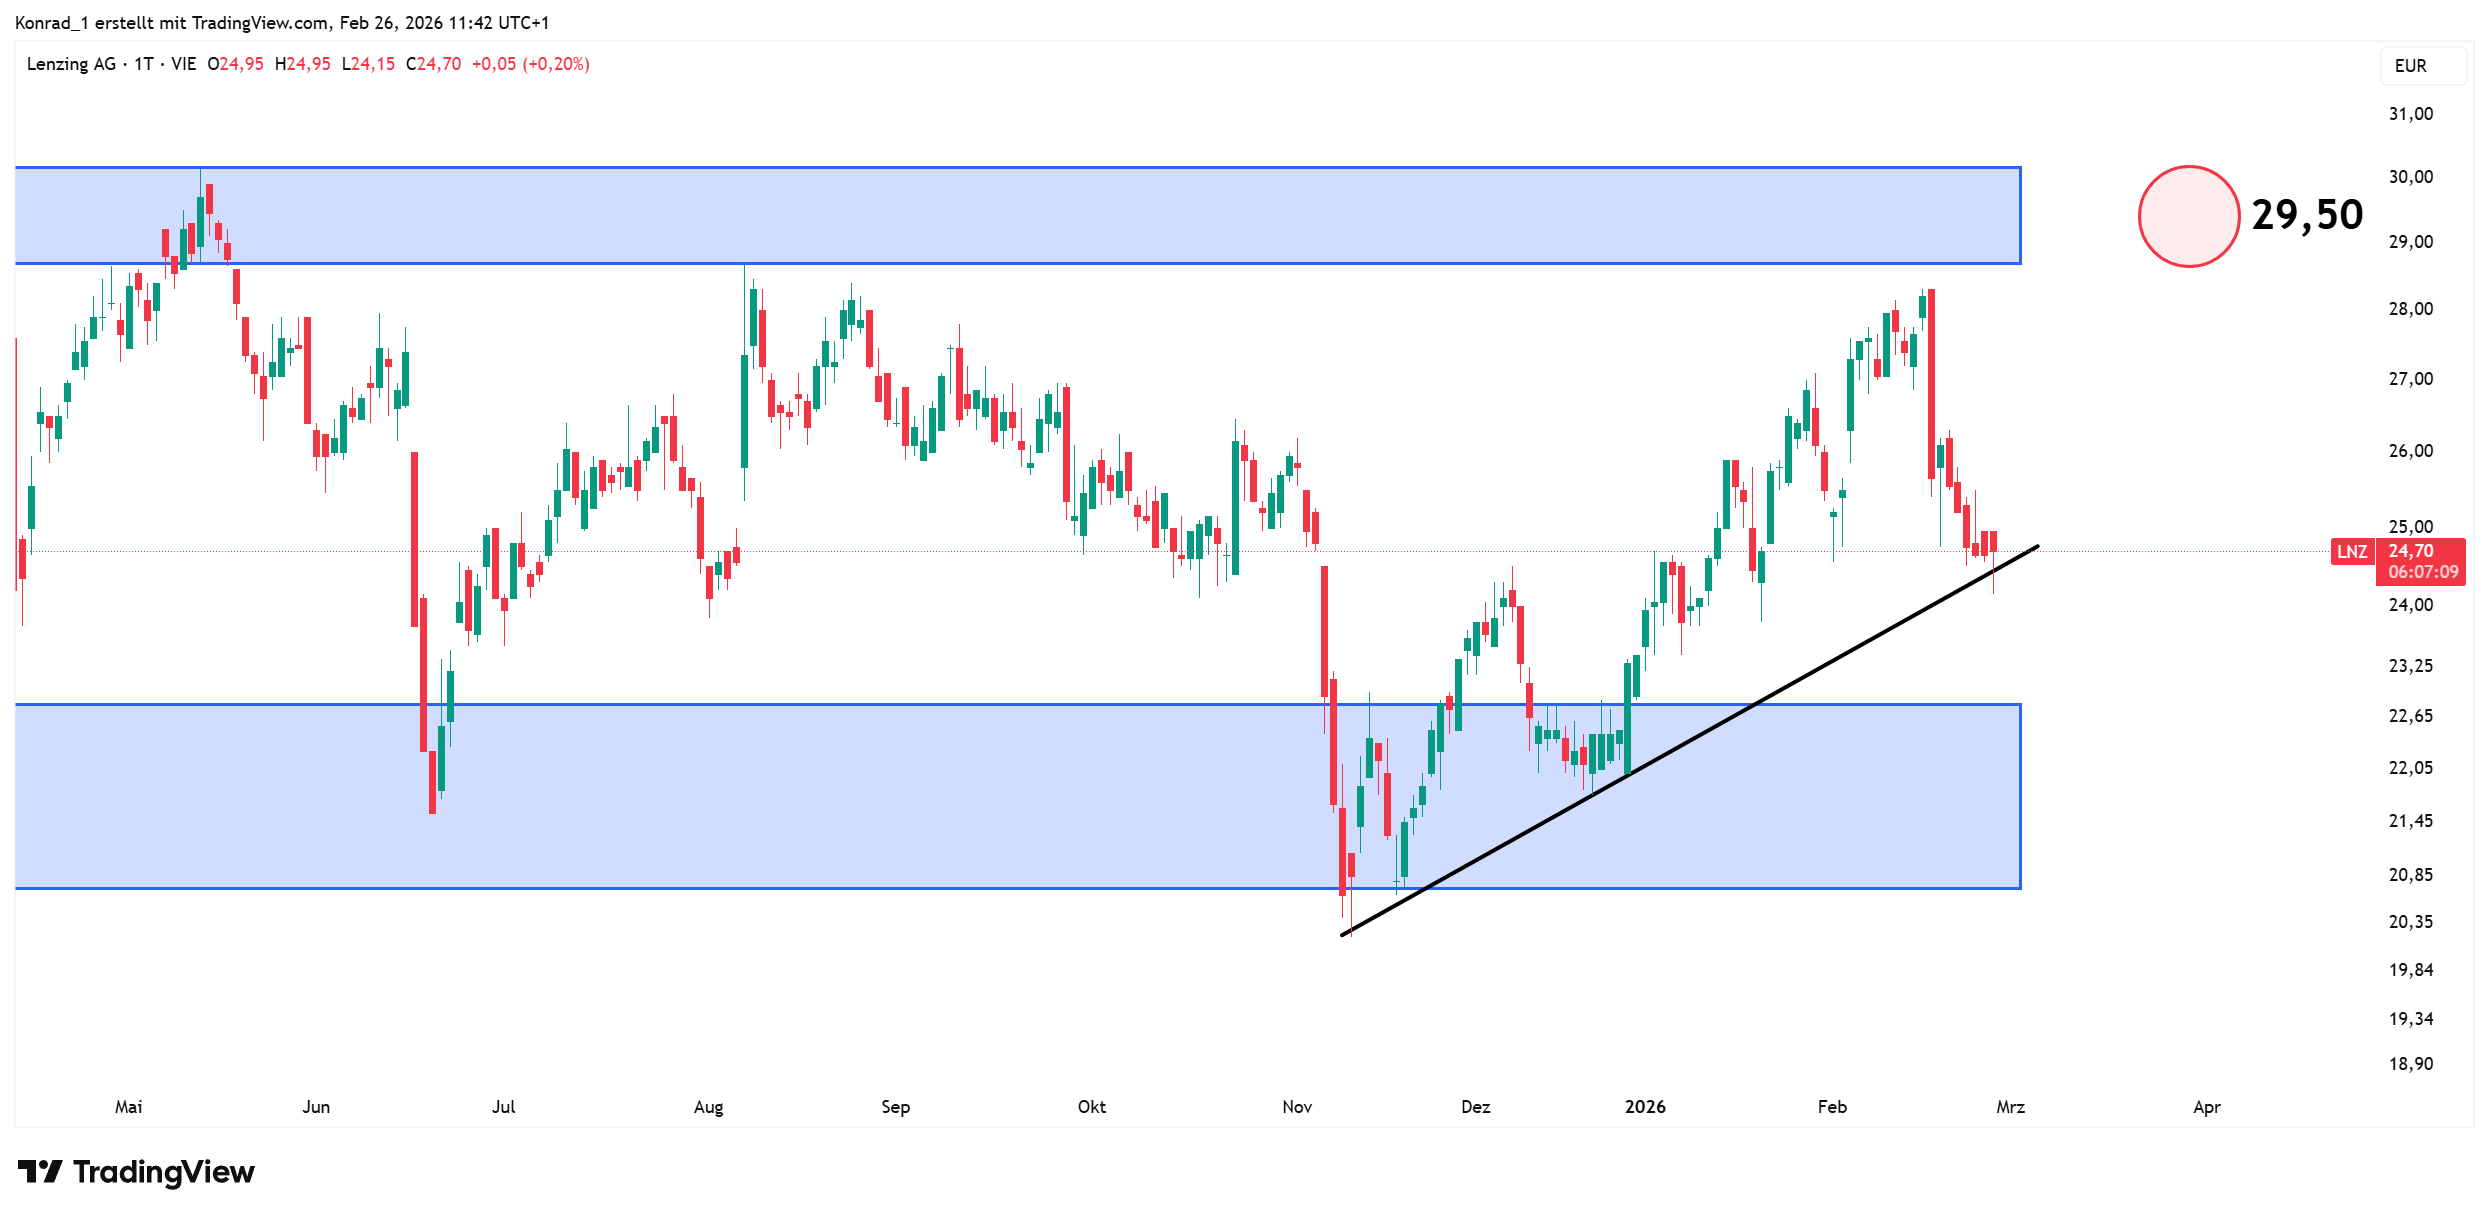Screen dimensions: 2489x1217
Task: Click the Lenzing AG symbol title
Action: point(71,64)
